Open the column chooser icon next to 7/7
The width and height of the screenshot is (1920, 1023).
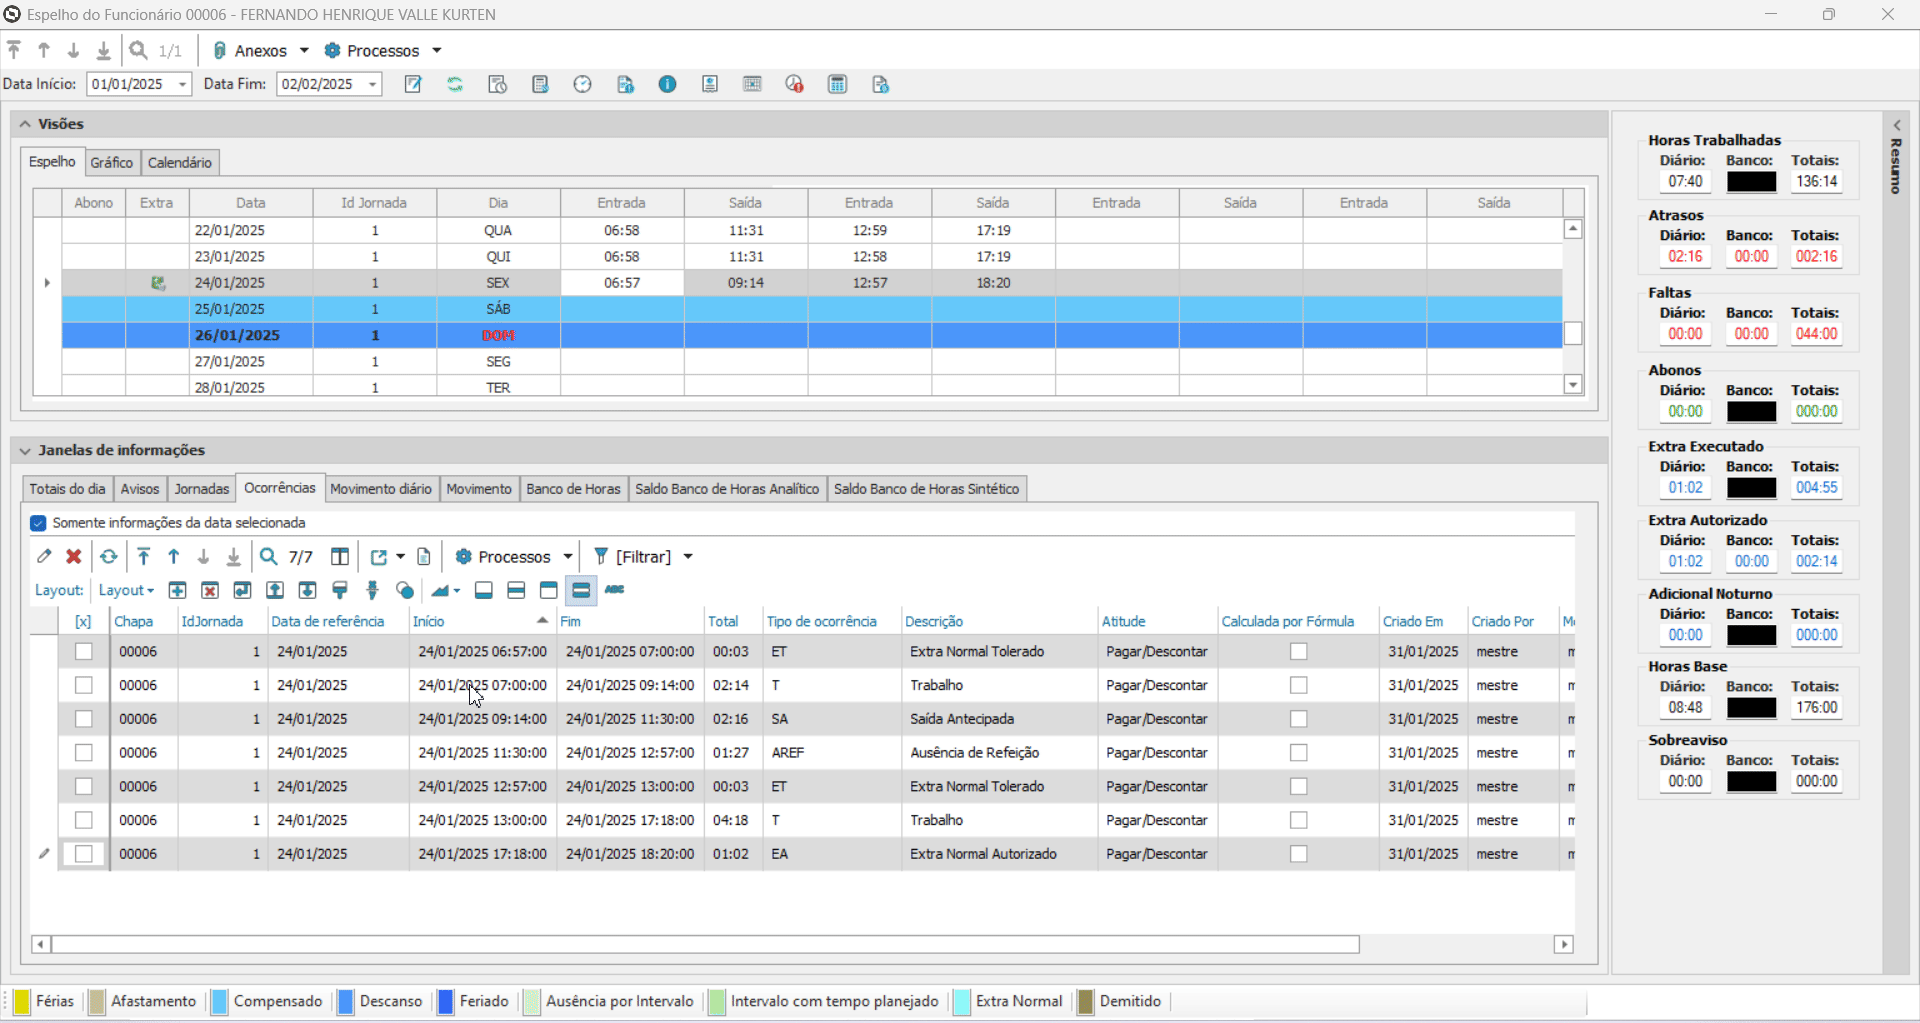pos(340,556)
